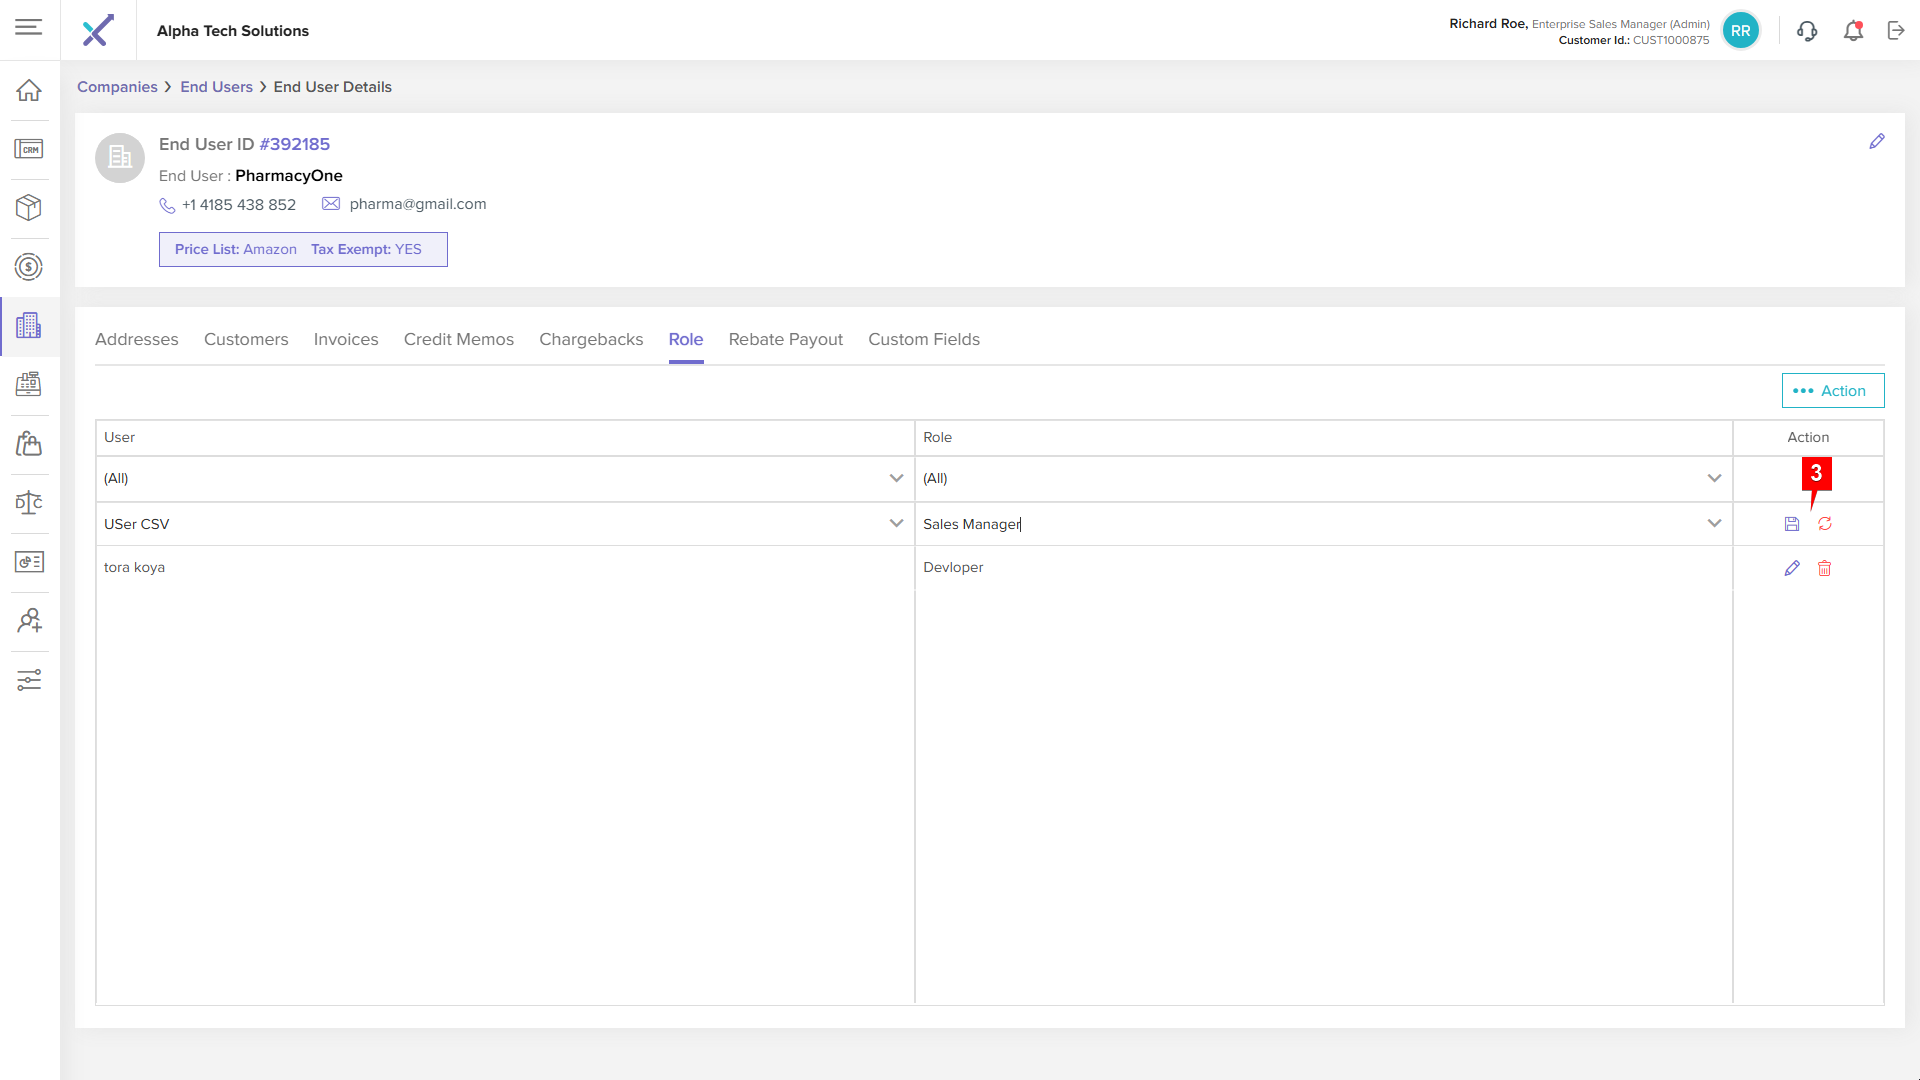The width and height of the screenshot is (1920, 1080).
Task: Click the support headset icon
Action: [x=1807, y=31]
